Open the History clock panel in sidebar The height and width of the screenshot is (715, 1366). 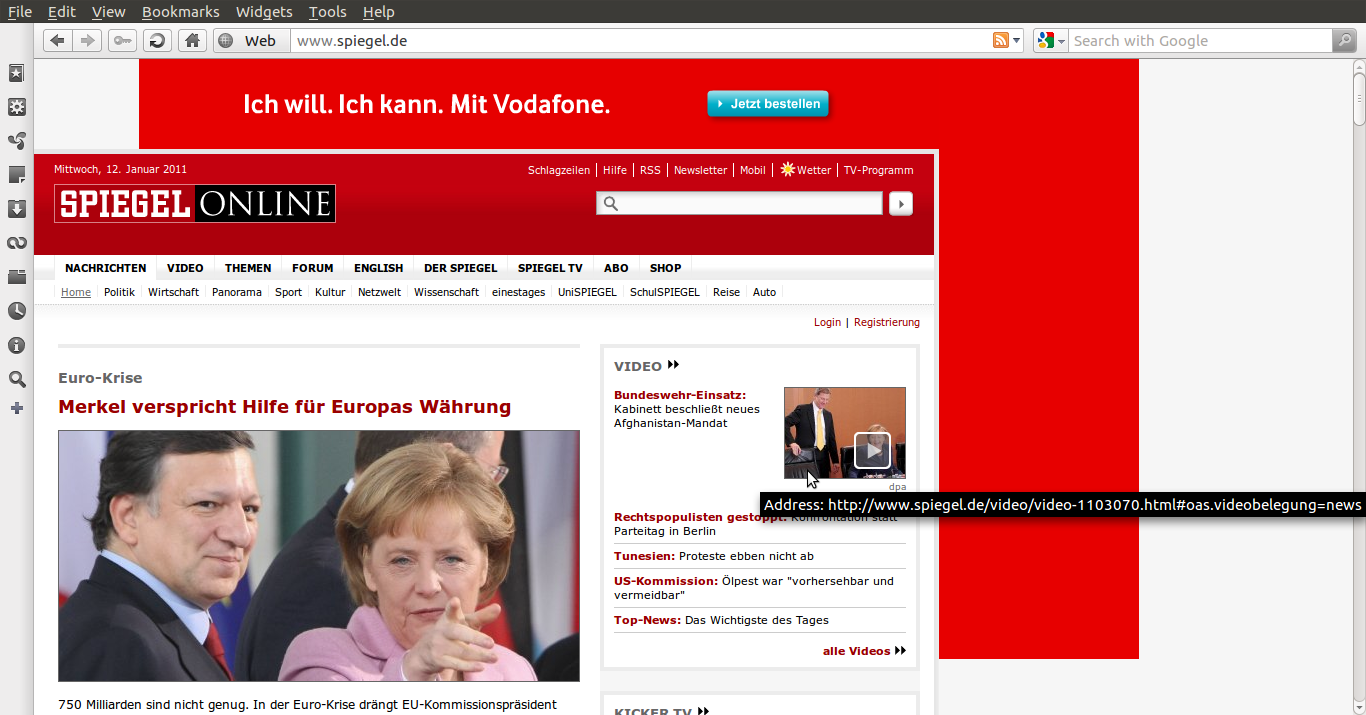pyautogui.click(x=16, y=311)
